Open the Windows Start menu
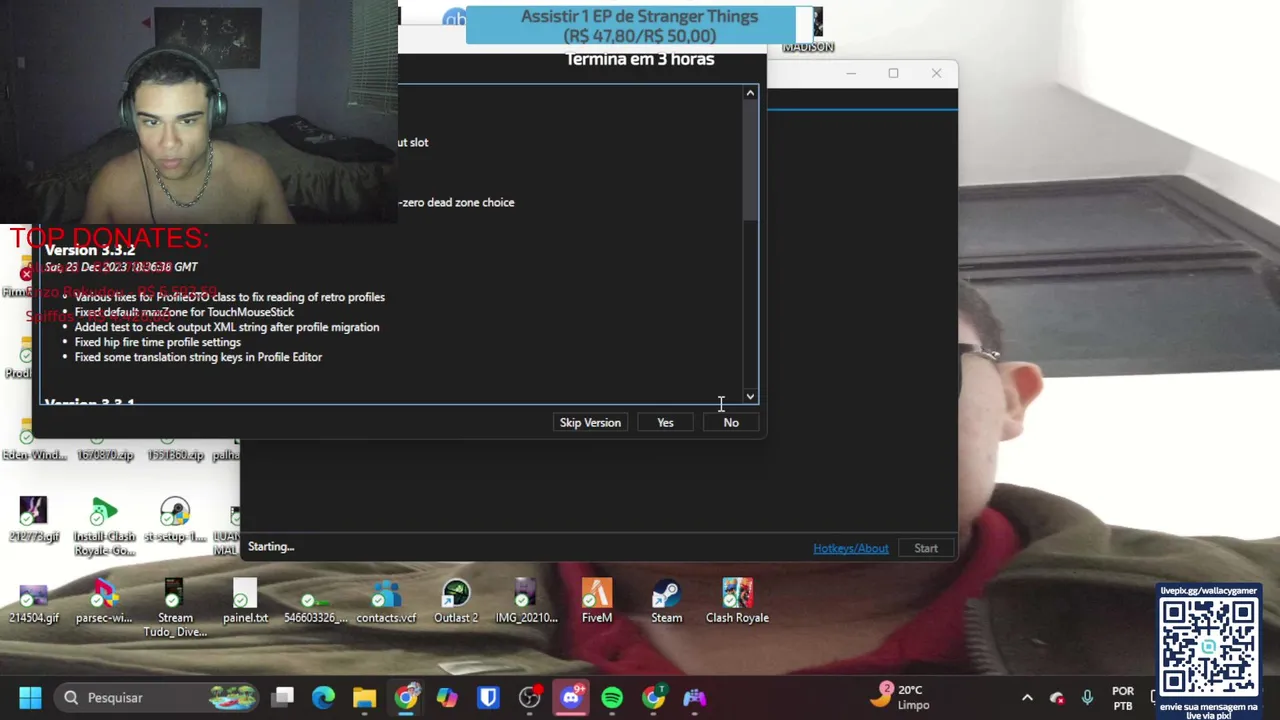The image size is (1280, 720). pos(30,697)
